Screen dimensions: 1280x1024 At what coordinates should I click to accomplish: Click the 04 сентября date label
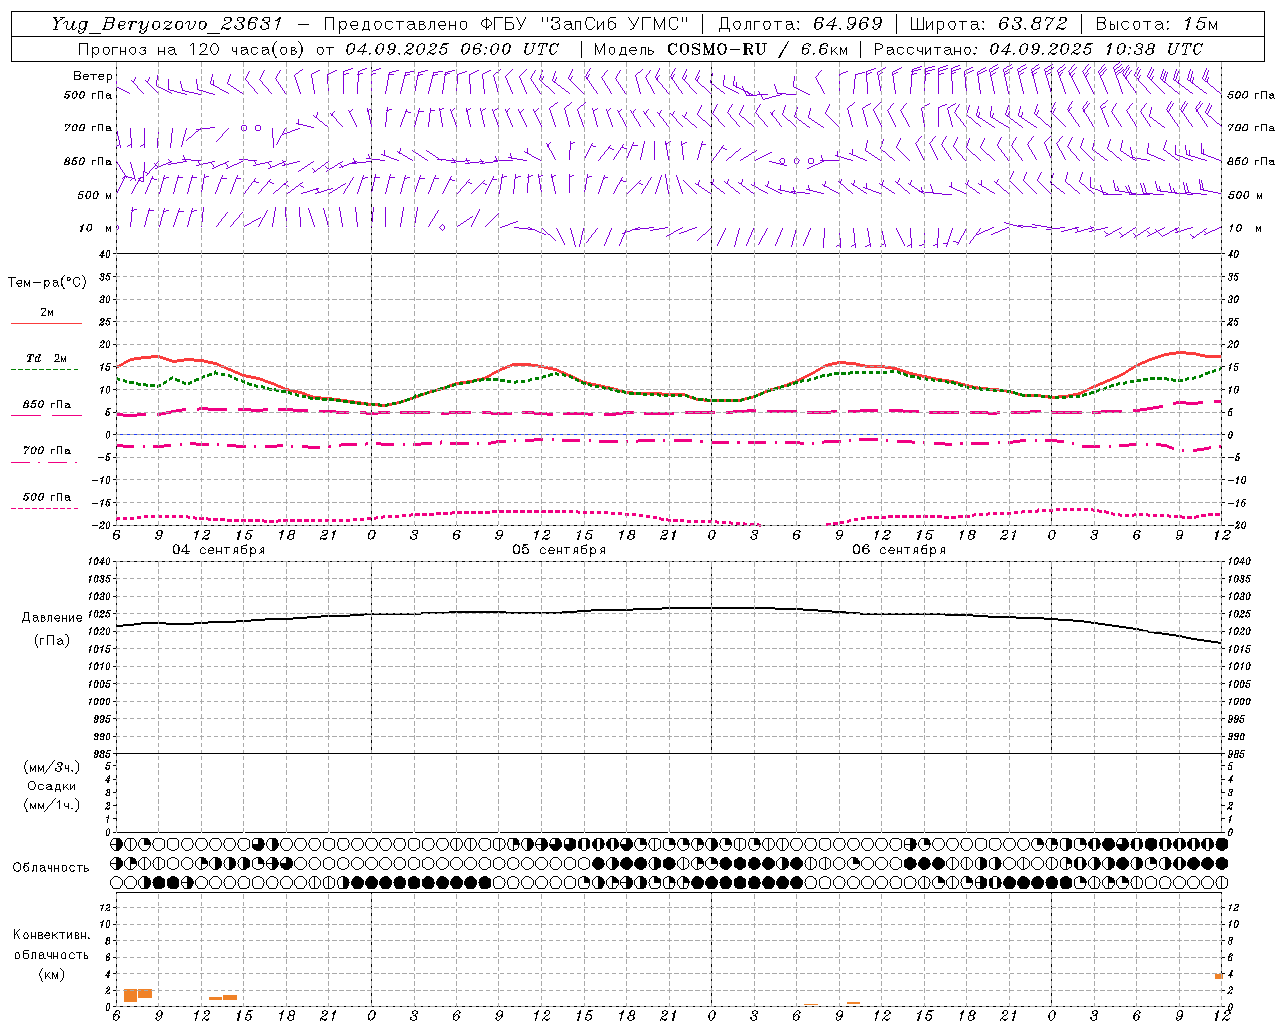click(x=219, y=550)
